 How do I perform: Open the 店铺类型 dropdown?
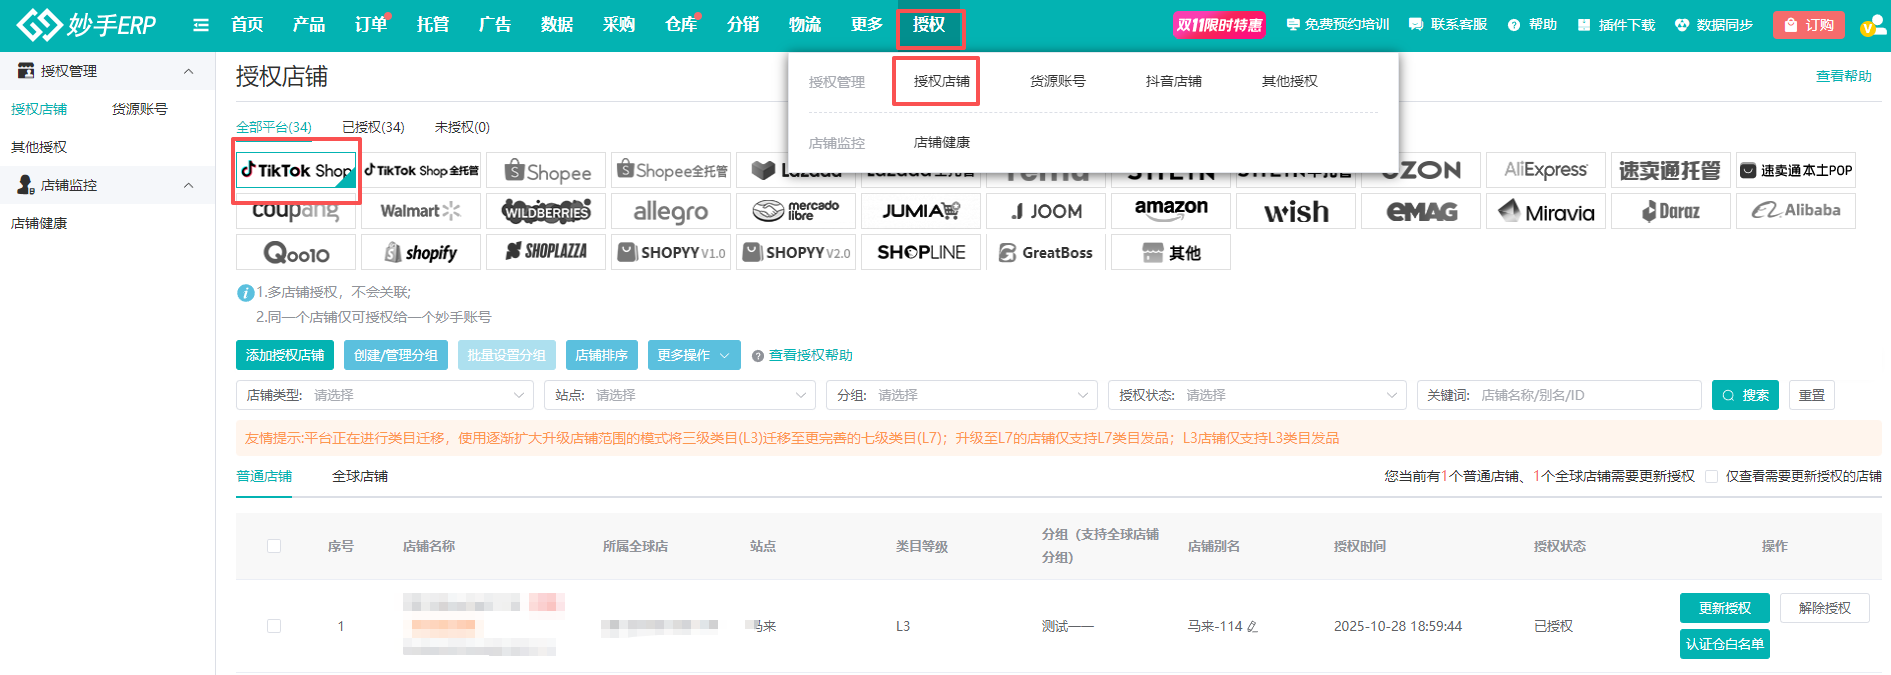pyautogui.click(x=385, y=395)
